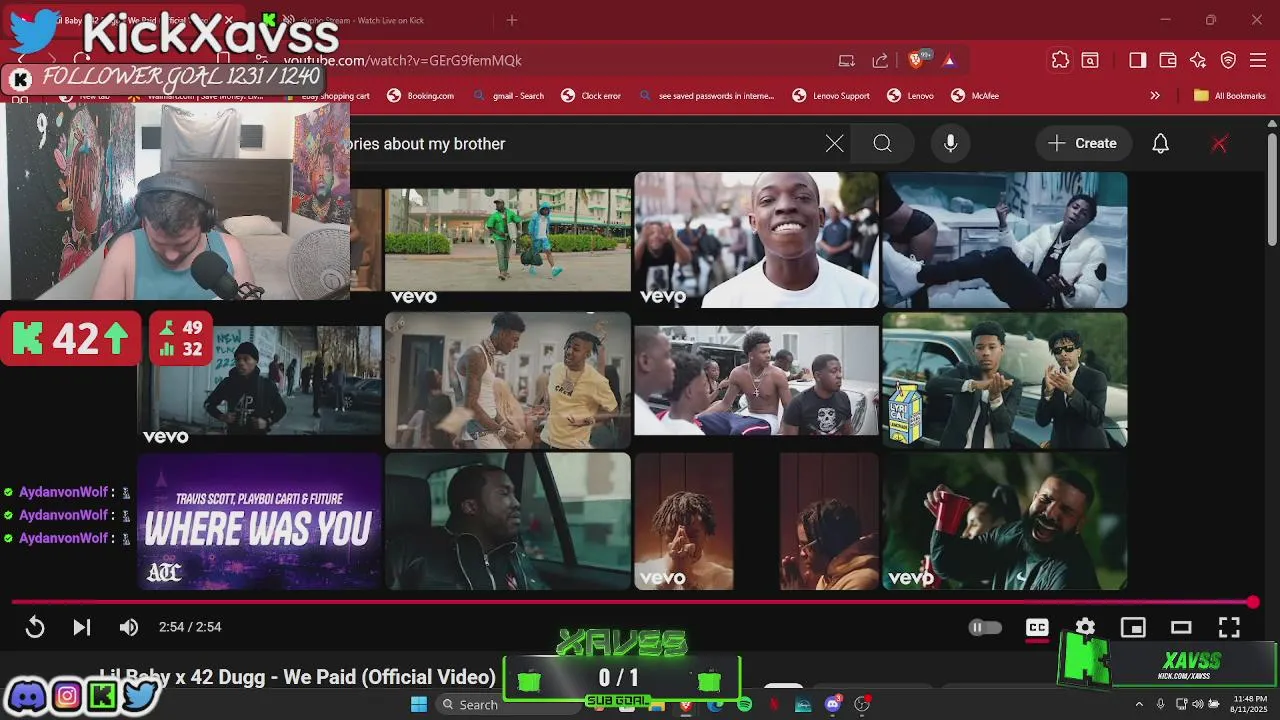Image resolution: width=1280 pixels, height=720 pixels.
Task: Click the scrubber at the end of the progress bar
Action: pyautogui.click(x=1253, y=602)
